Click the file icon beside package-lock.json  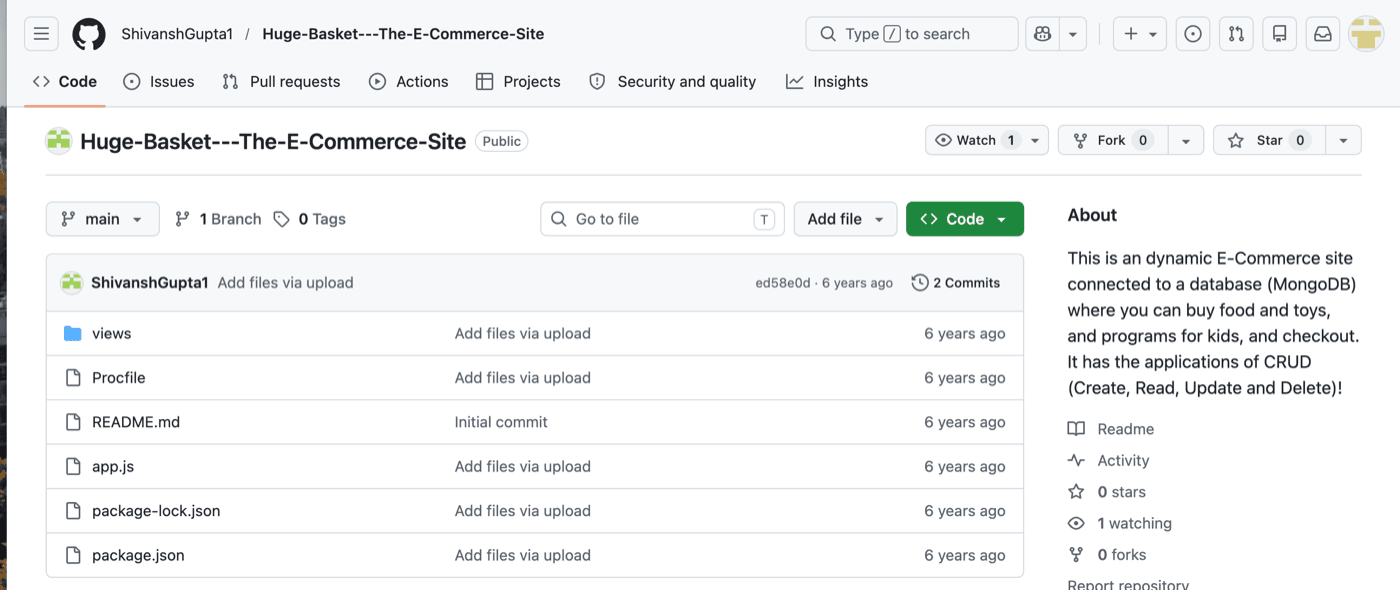[x=72, y=511]
